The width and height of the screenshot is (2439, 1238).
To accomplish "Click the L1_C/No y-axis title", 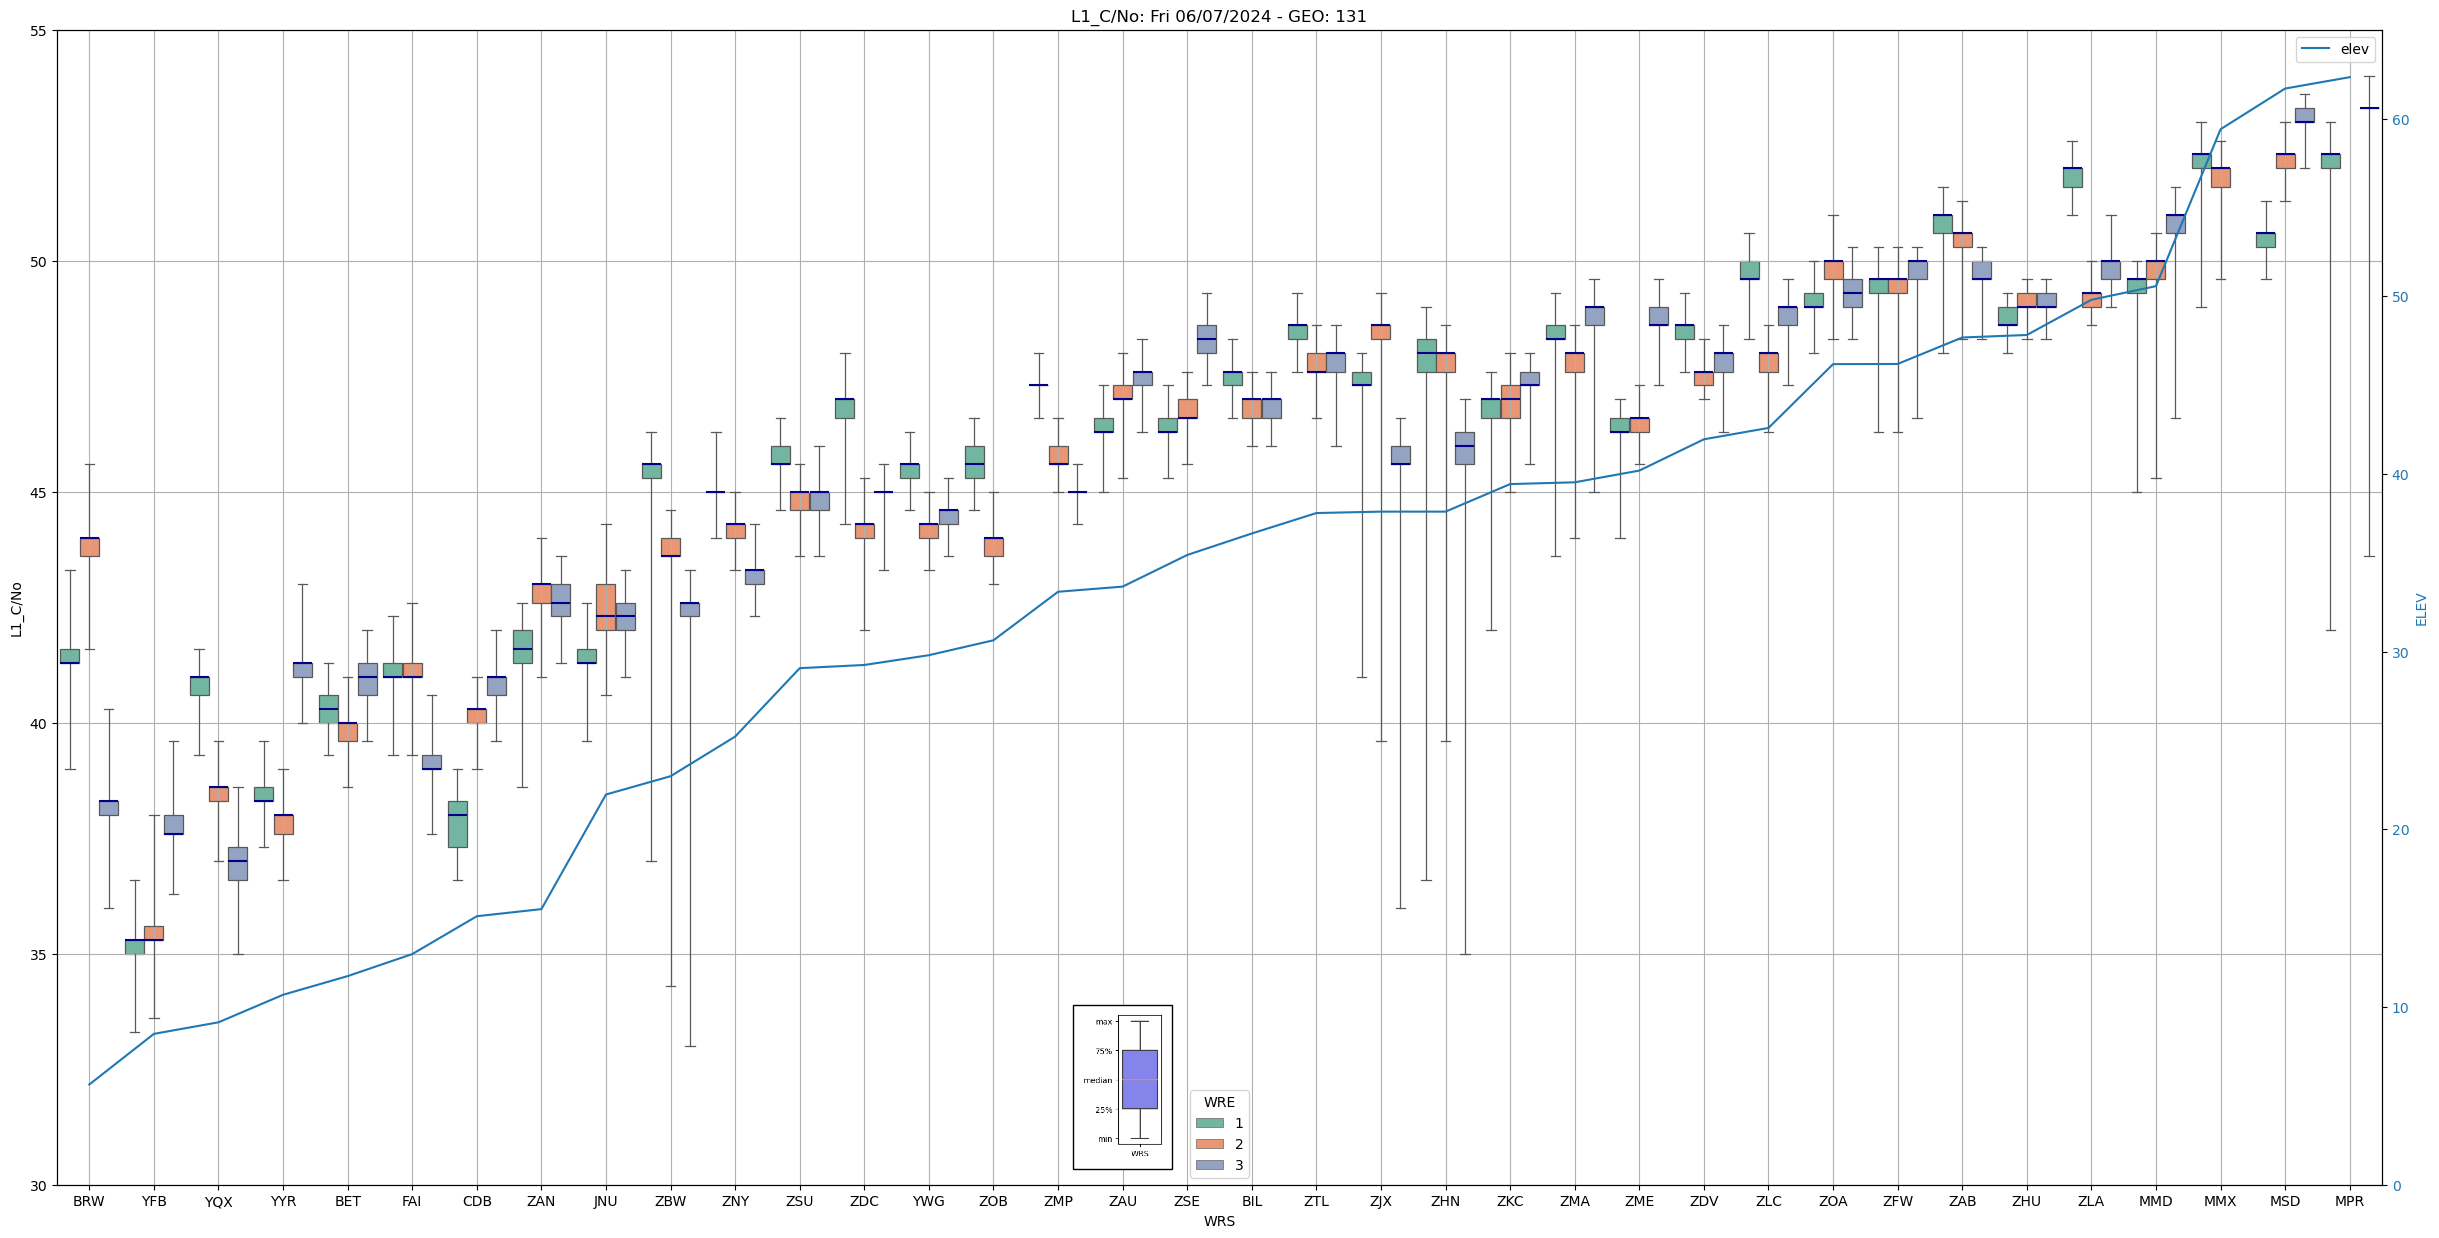I will [16, 609].
